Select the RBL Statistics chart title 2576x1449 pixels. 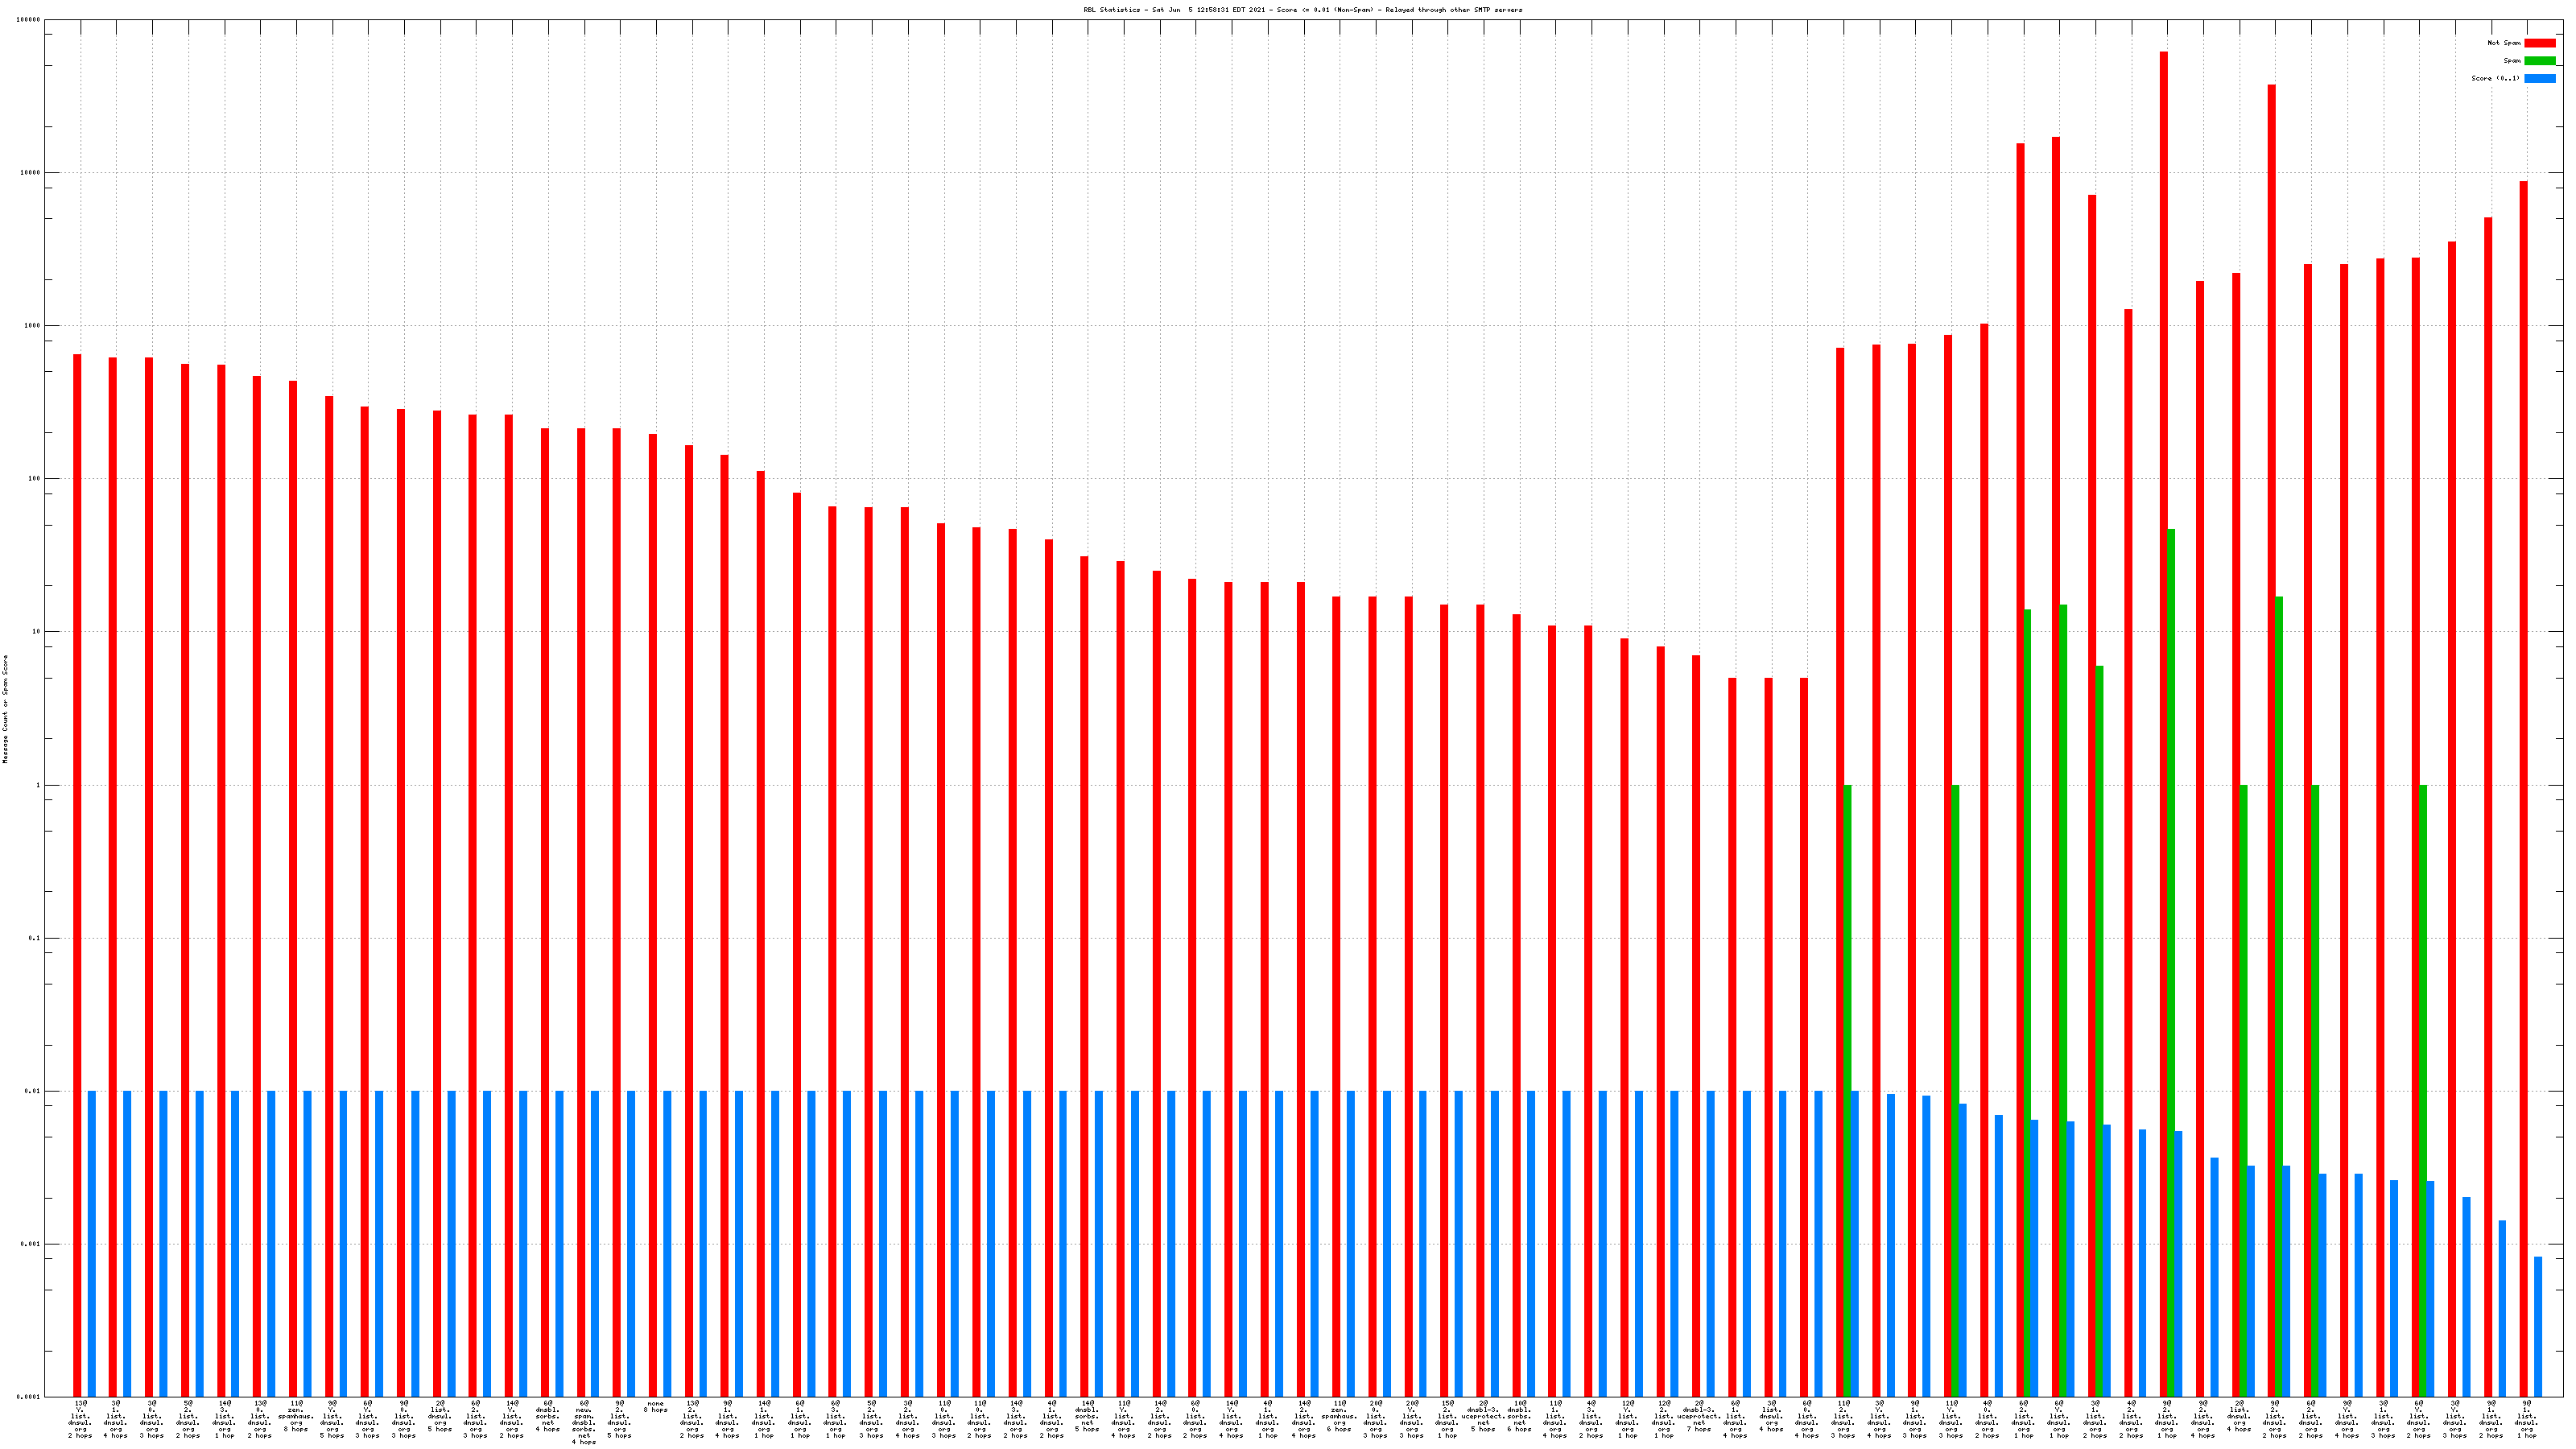click(1302, 10)
